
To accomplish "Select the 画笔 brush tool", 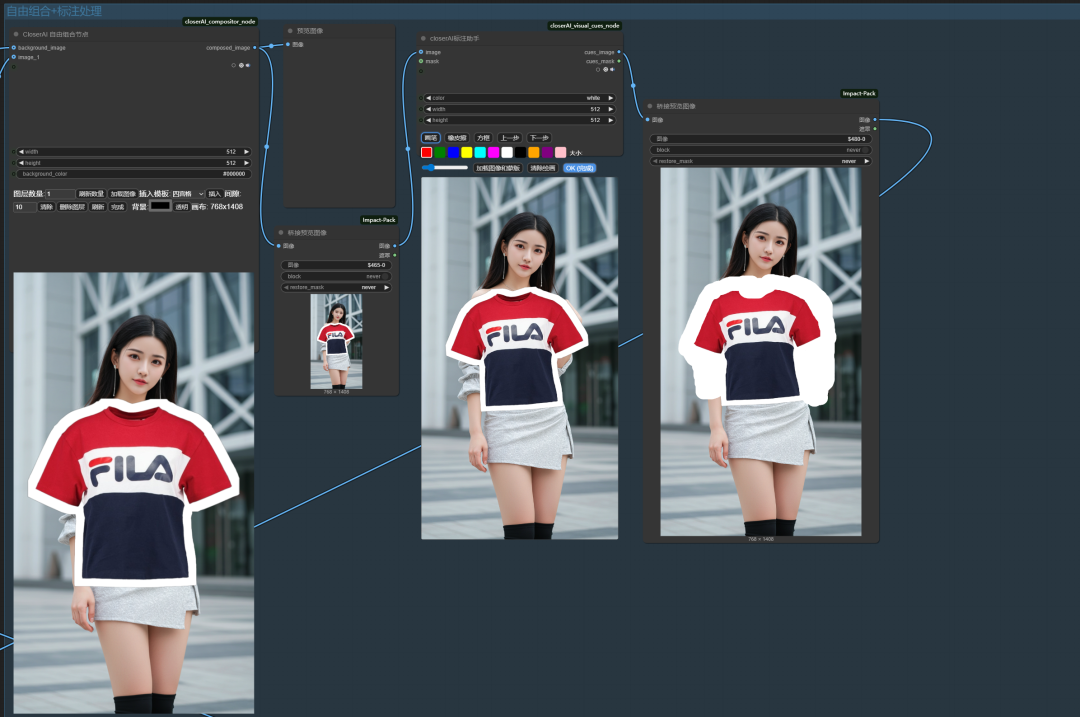I will [x=430, y=138].
